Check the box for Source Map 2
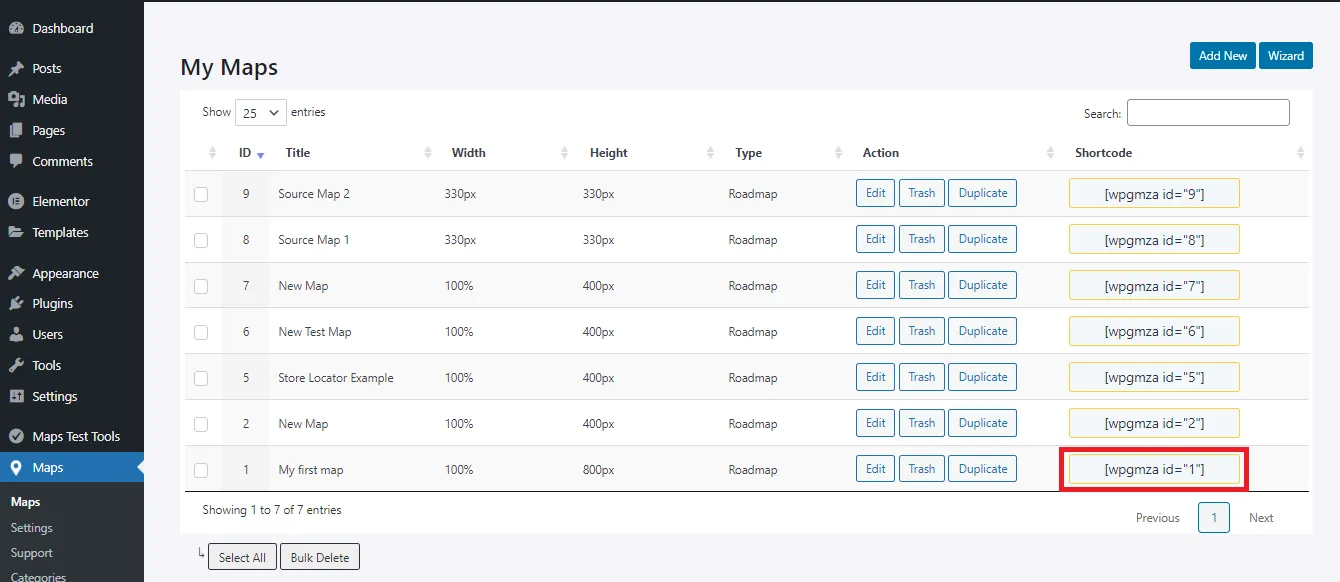The image size is (1340, 582). 201,194
